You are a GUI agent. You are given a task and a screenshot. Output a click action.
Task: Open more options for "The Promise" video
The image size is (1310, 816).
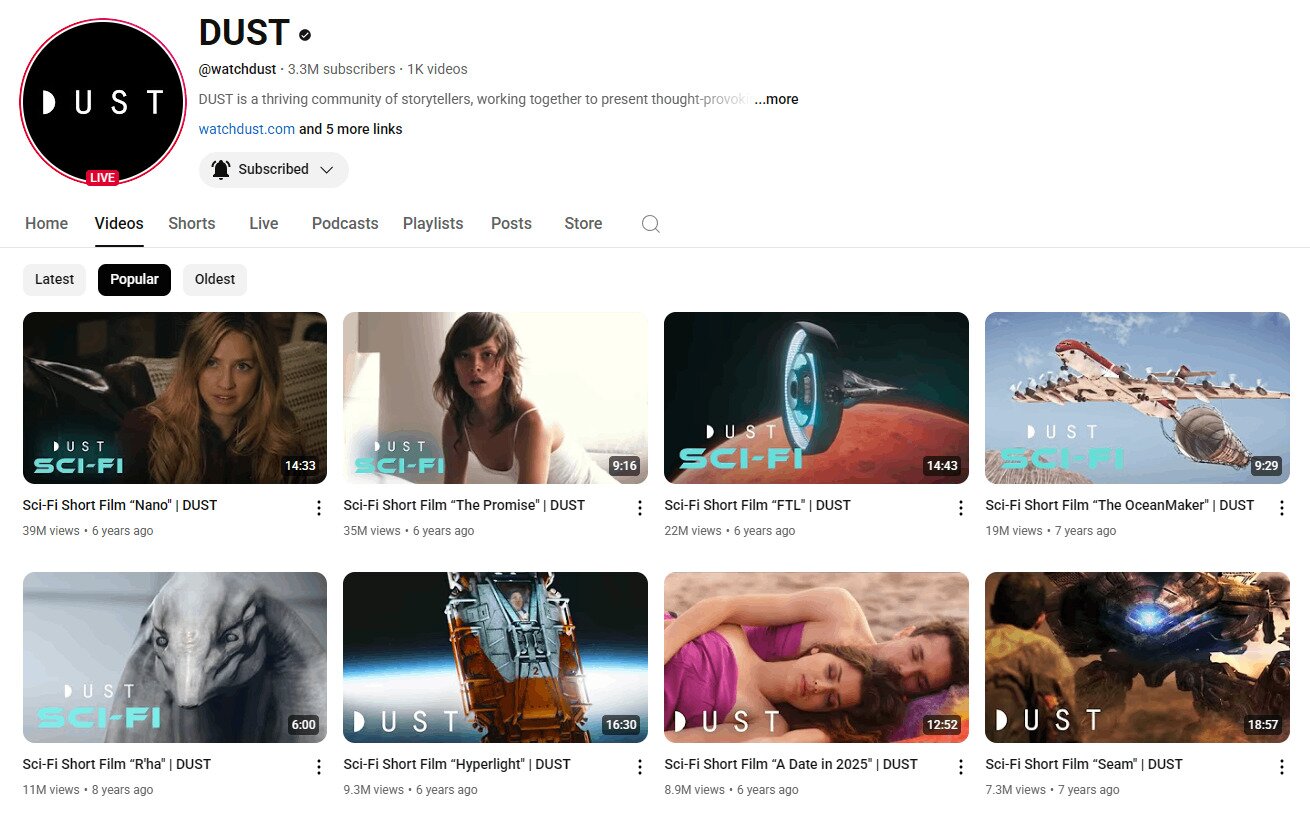click(x=640, y=508)
